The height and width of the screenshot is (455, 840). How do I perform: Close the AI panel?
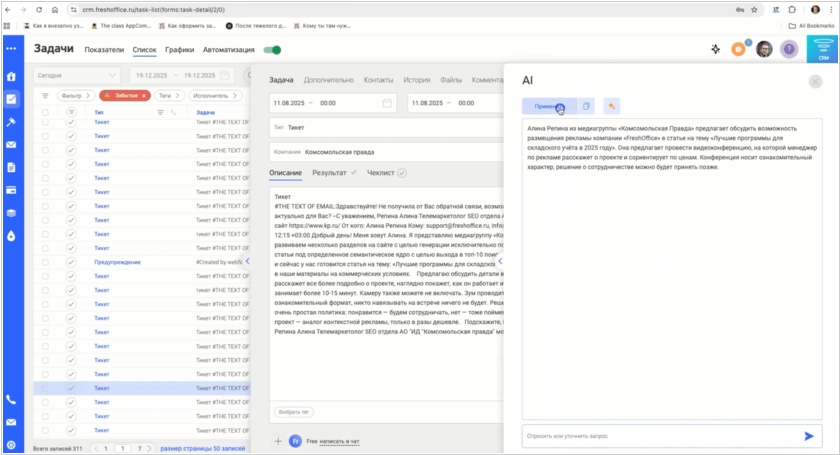pyautogui.click(x=815, y=81)
